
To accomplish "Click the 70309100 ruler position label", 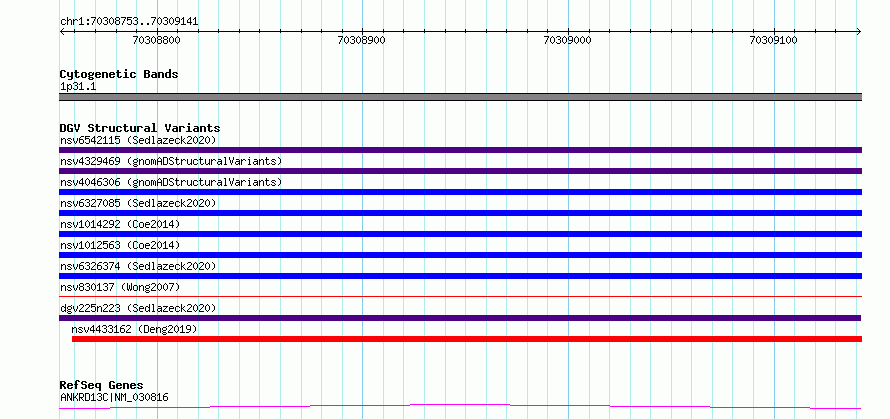I will pyautogui.click(x=773, y=40).
